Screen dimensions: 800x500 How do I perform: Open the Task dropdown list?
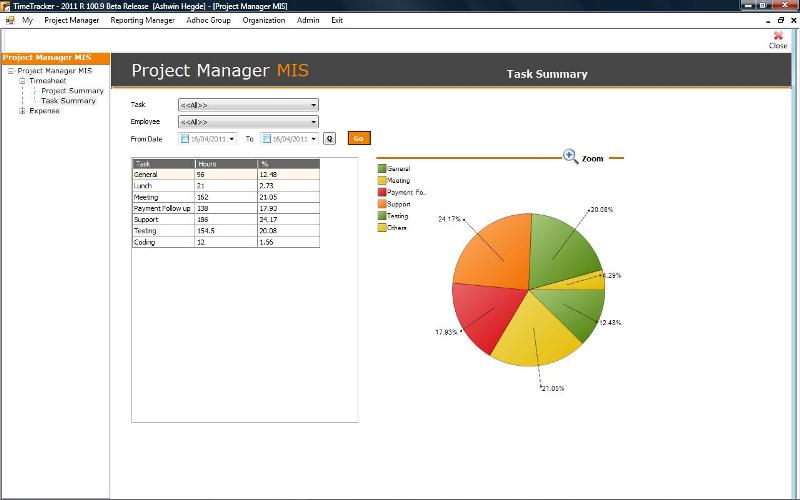tap(313, 104)
